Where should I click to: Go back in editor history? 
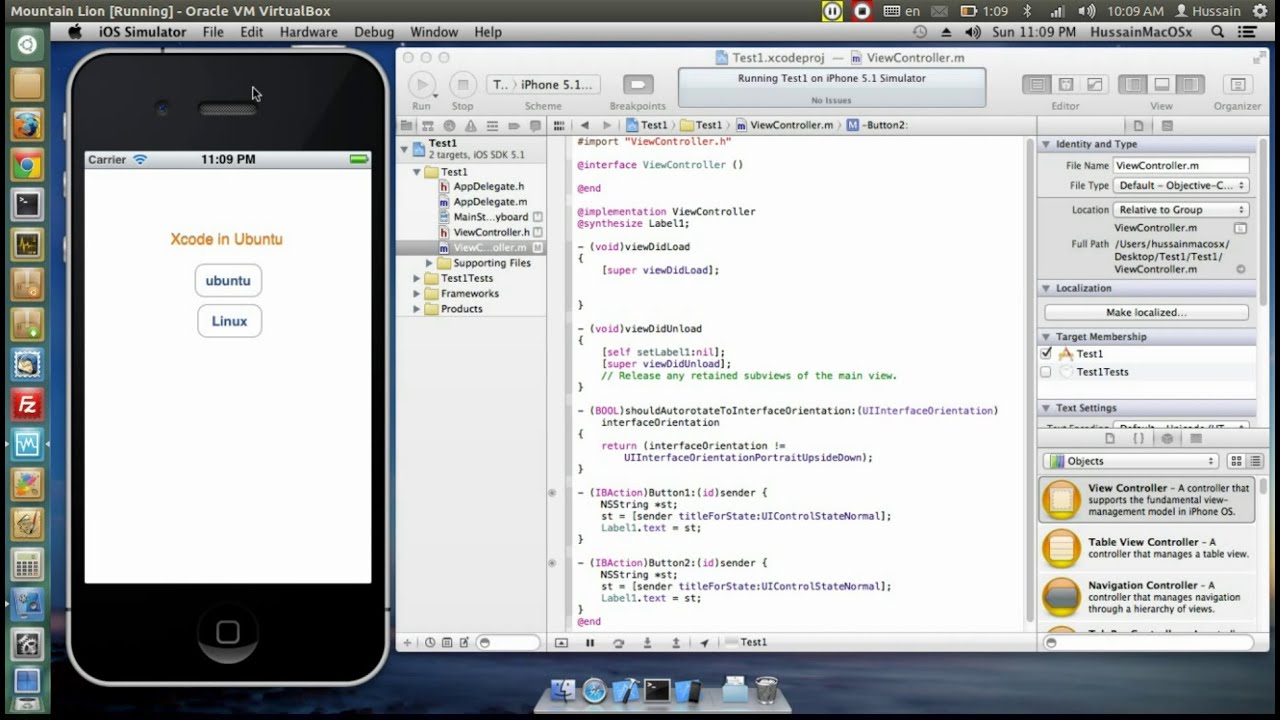pyautogui.click(x=585, y=126)
